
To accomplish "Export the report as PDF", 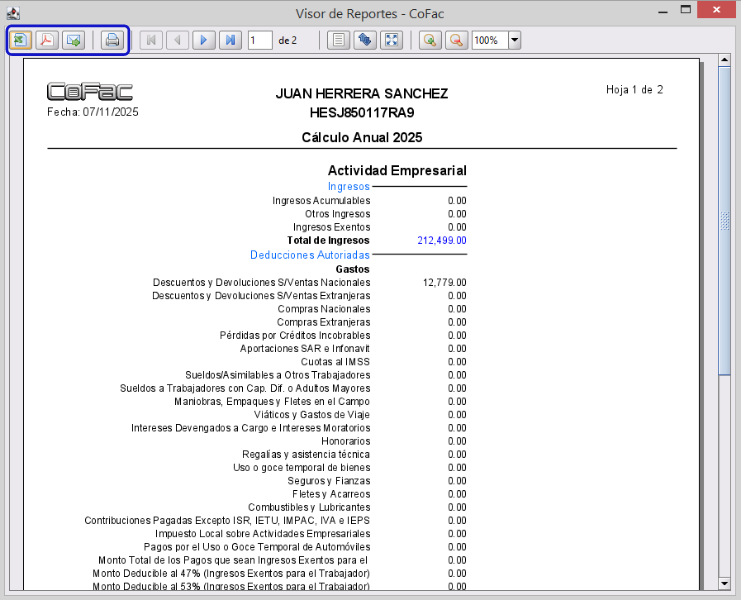I will (x=46, y=40).
